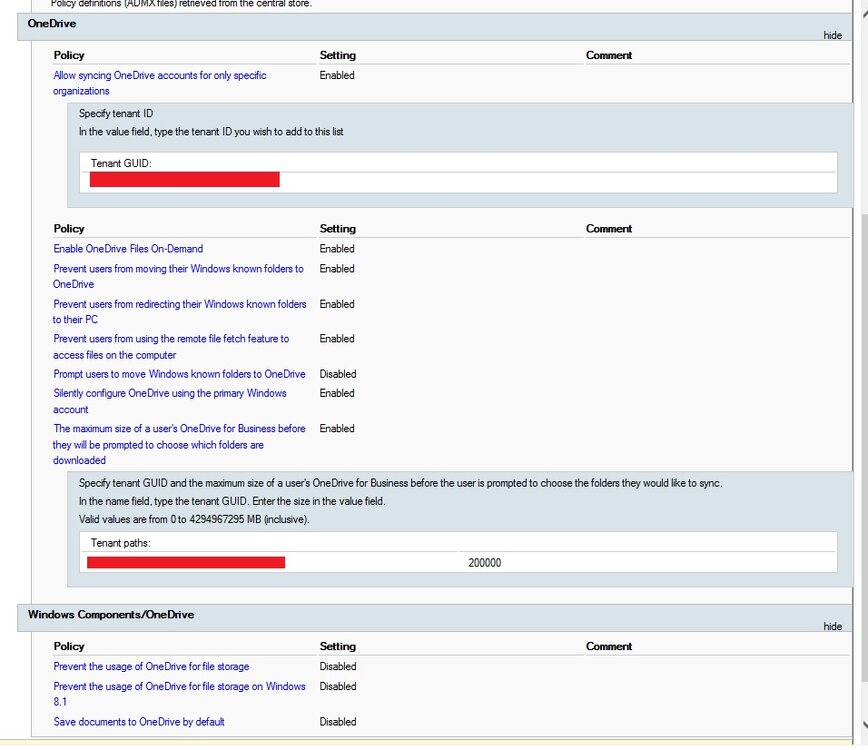Screen dimensions: 868x750
Task: Open 'Prevent users from redirecting their Windows known folders' policy
Action: [x=179, y=312]
